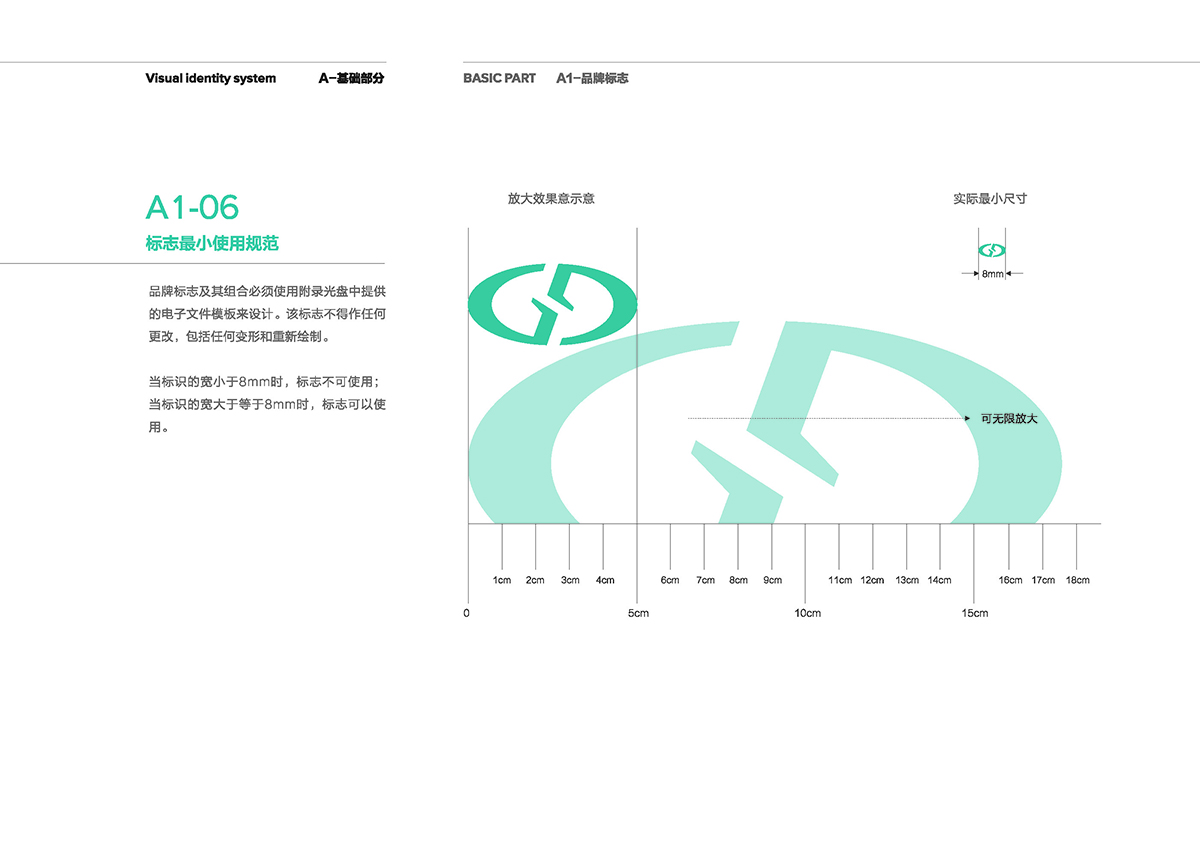
Task: Click the tiny minimum-size logo above 8mm
Action: click(991, 250)
